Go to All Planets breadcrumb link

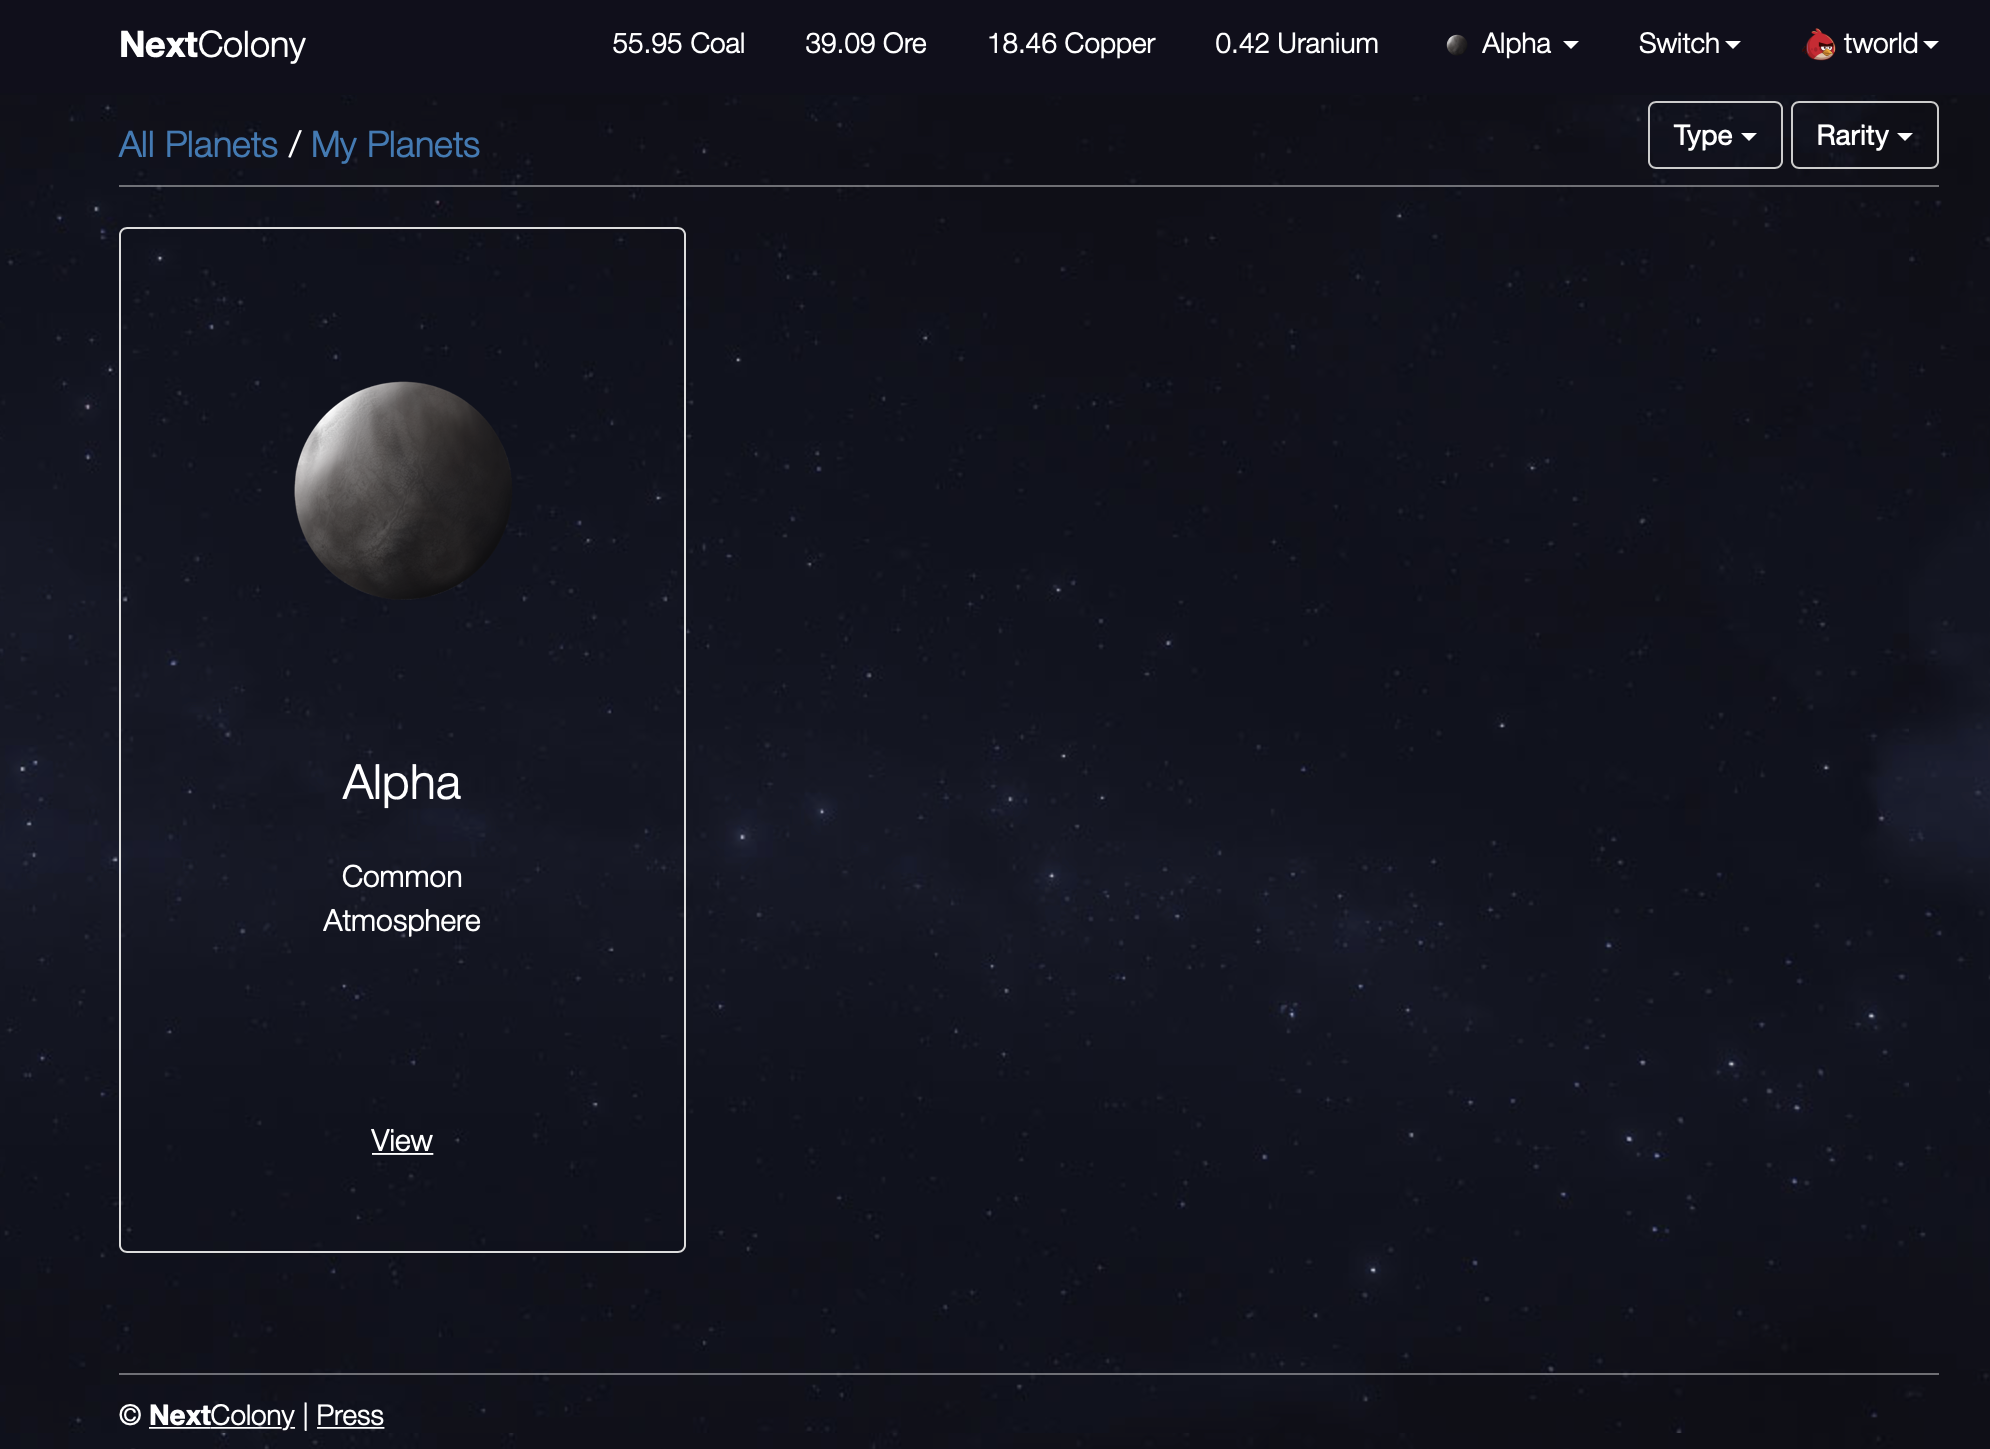pos(198,145)
